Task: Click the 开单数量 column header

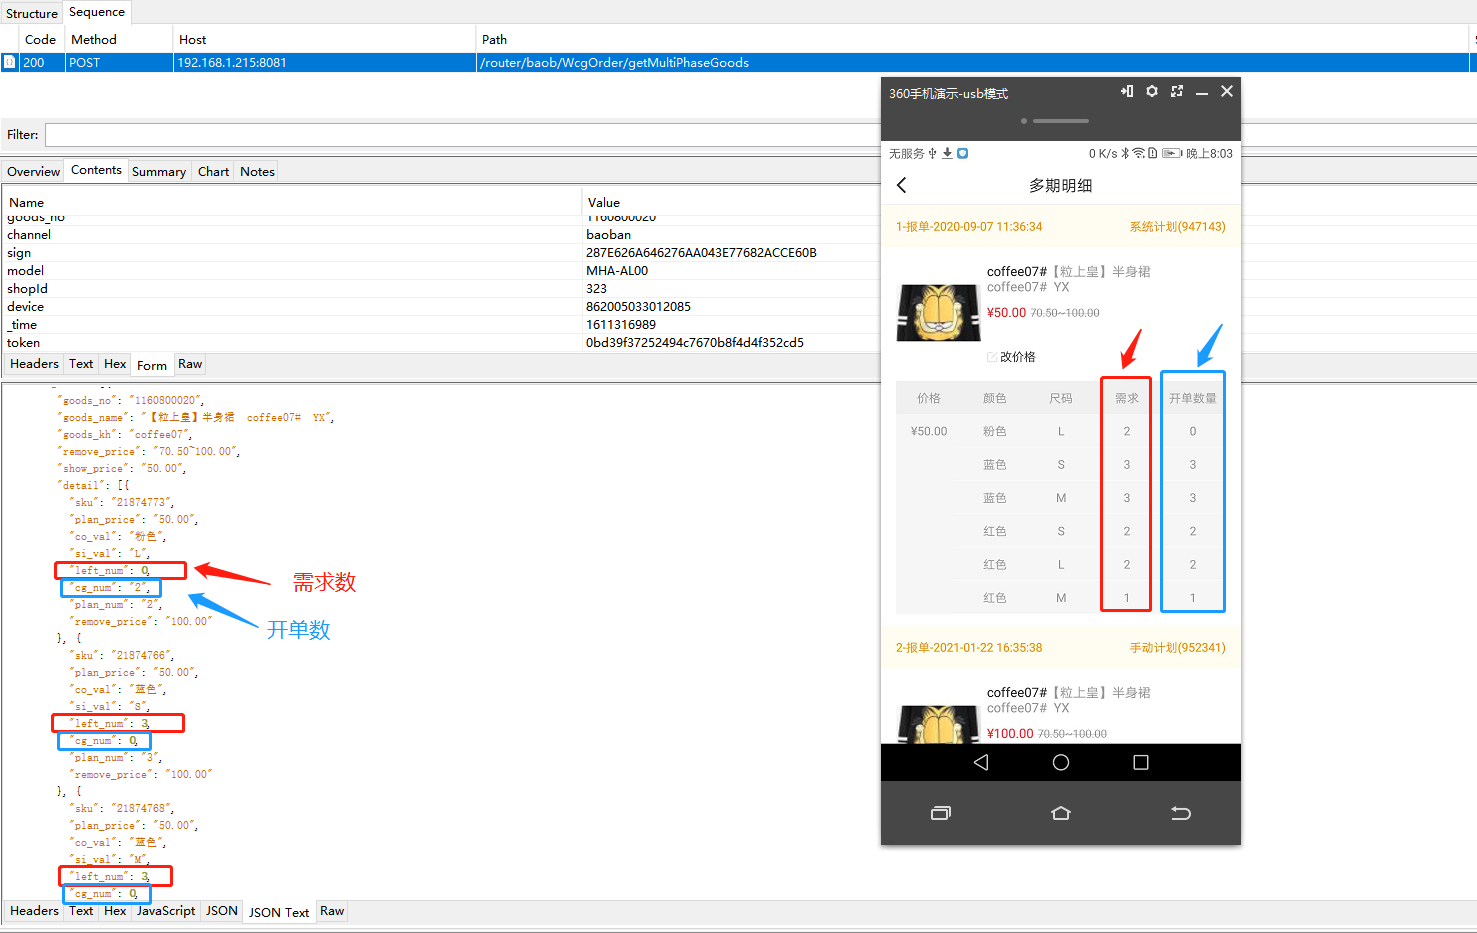Action: [1193, 398]
